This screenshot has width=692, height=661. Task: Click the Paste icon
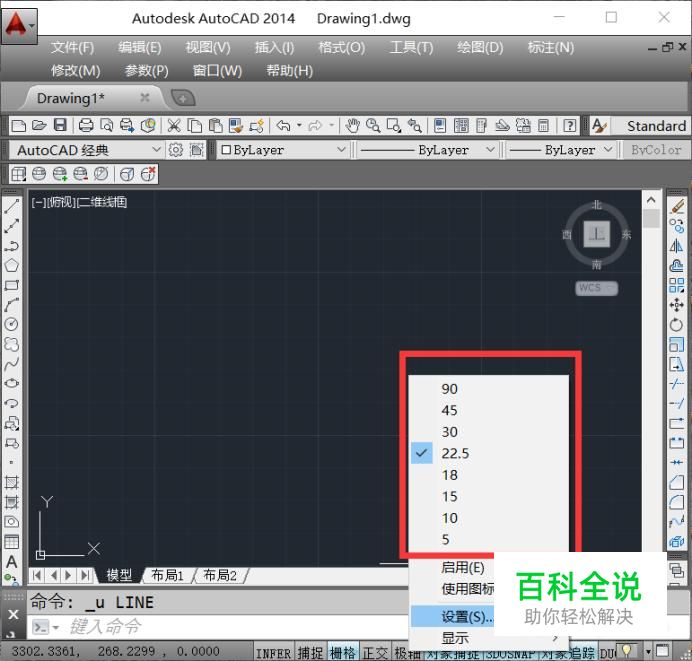[215, 126]
